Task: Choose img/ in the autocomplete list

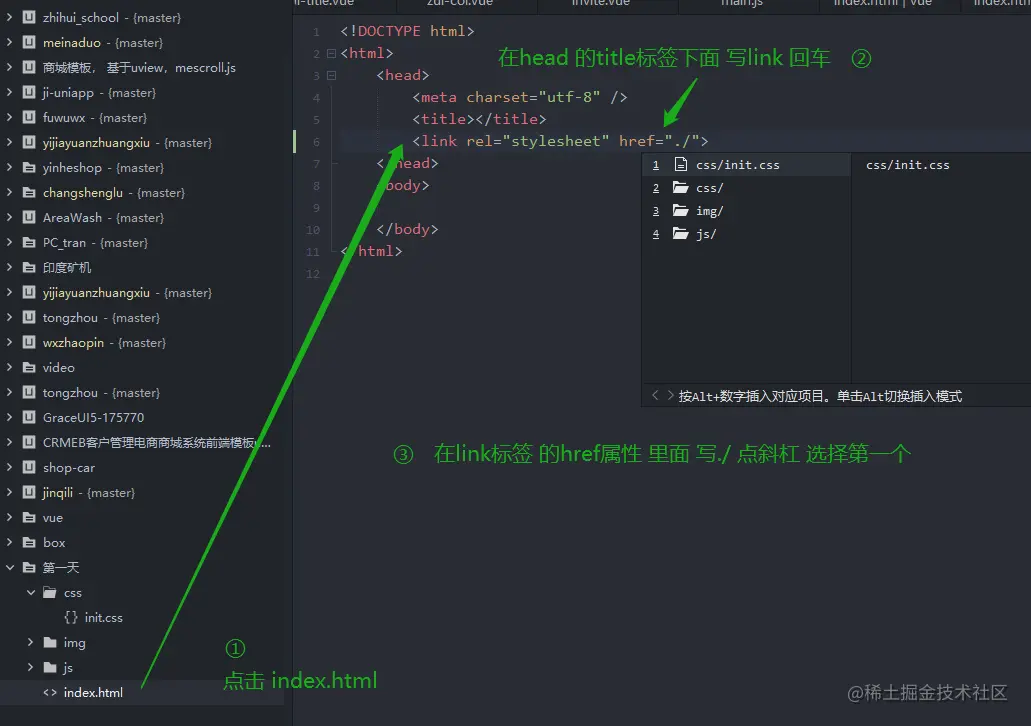Action: tap(746, 210)
